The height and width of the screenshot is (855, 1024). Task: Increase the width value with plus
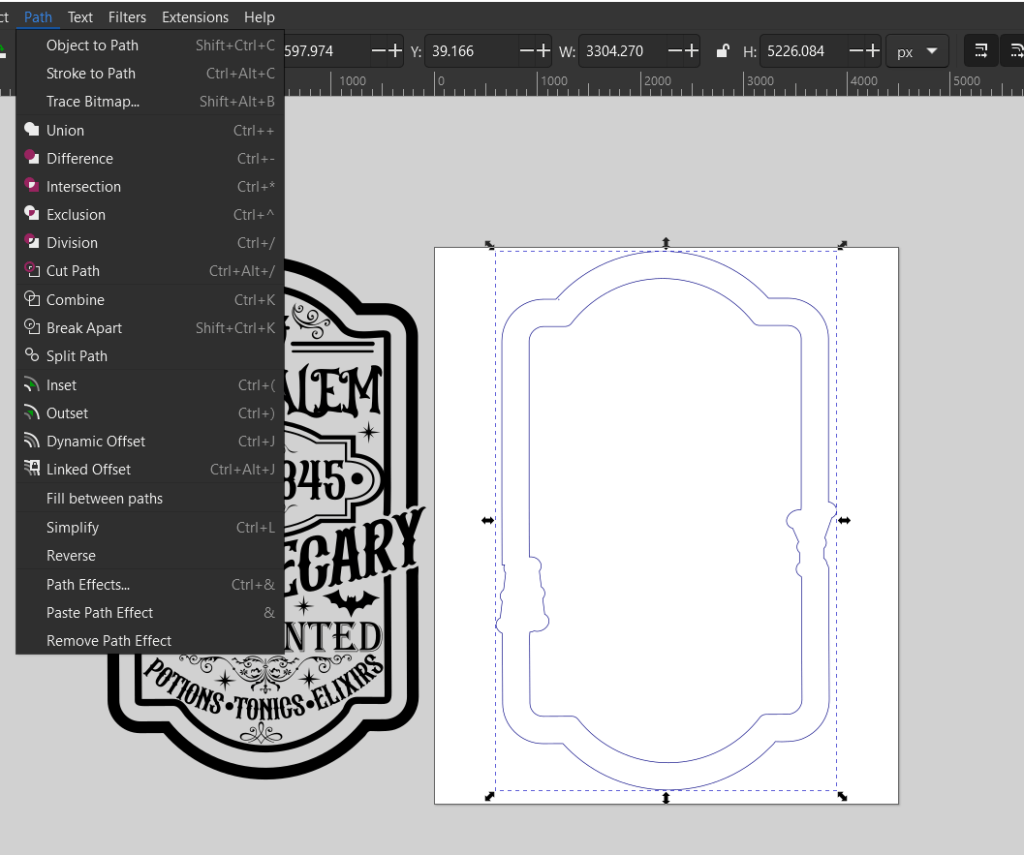[692, 51]
